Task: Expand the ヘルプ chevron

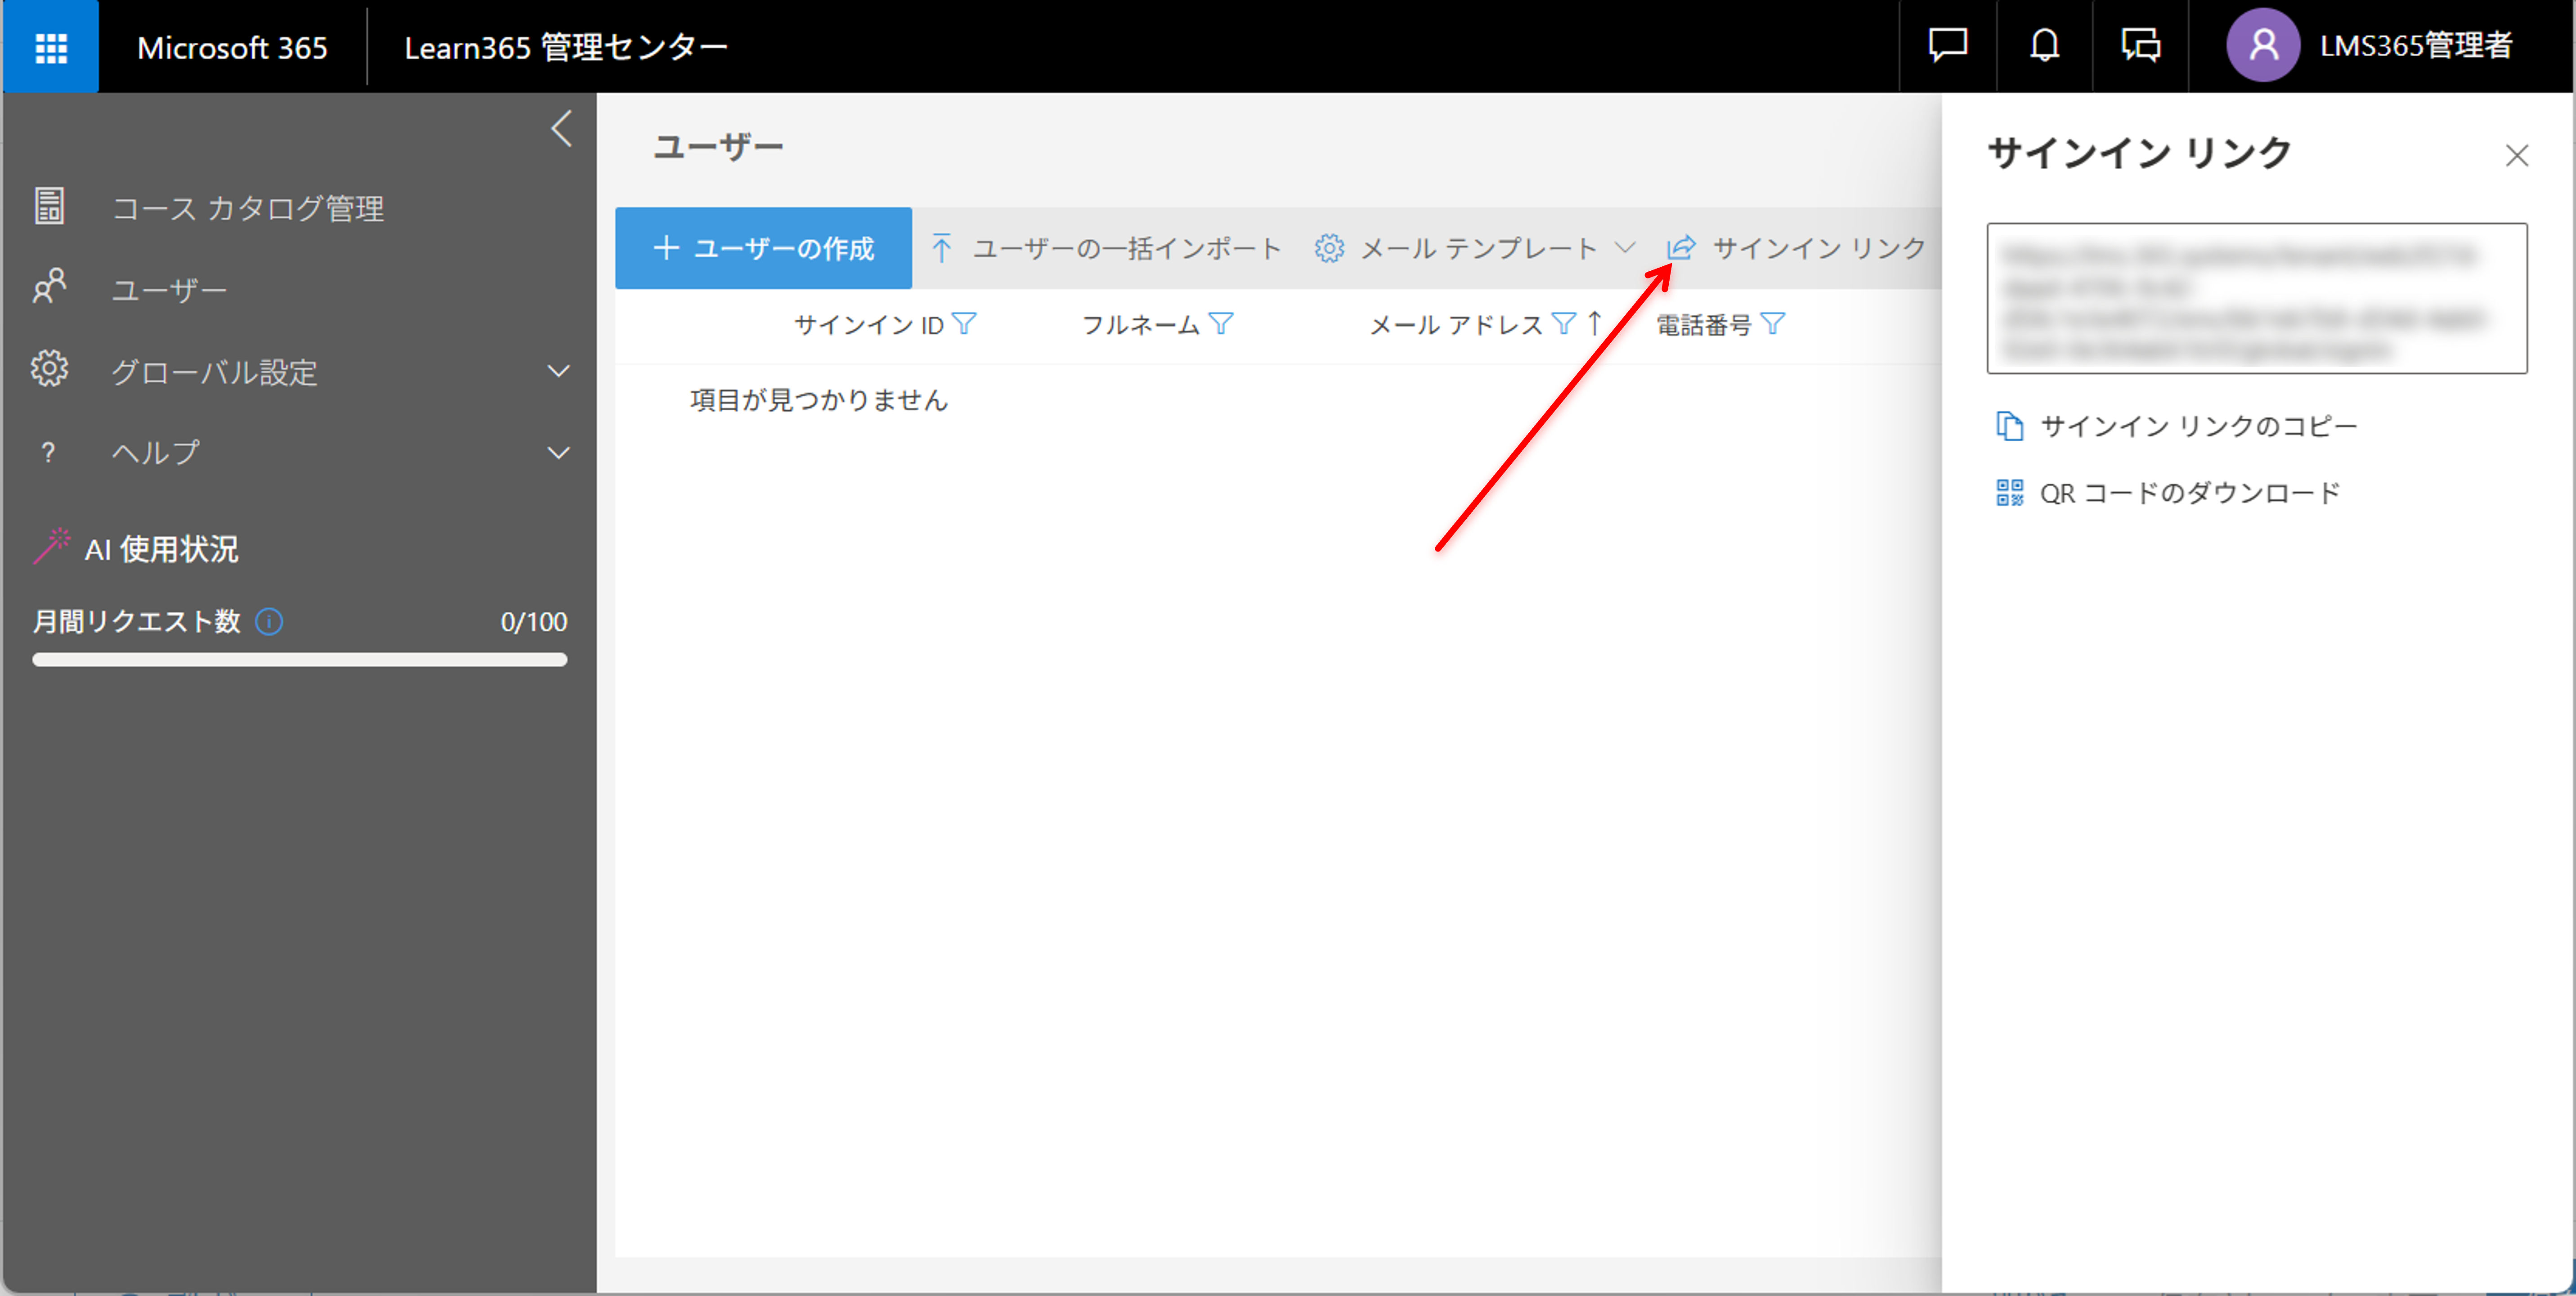Action: pyautogui.click(x=559, y=453)
